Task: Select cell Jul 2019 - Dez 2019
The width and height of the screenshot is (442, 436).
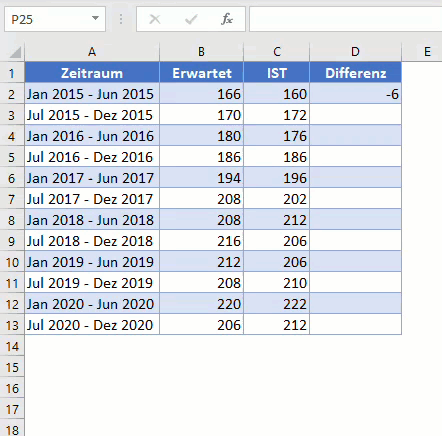Action: point(92,283)
